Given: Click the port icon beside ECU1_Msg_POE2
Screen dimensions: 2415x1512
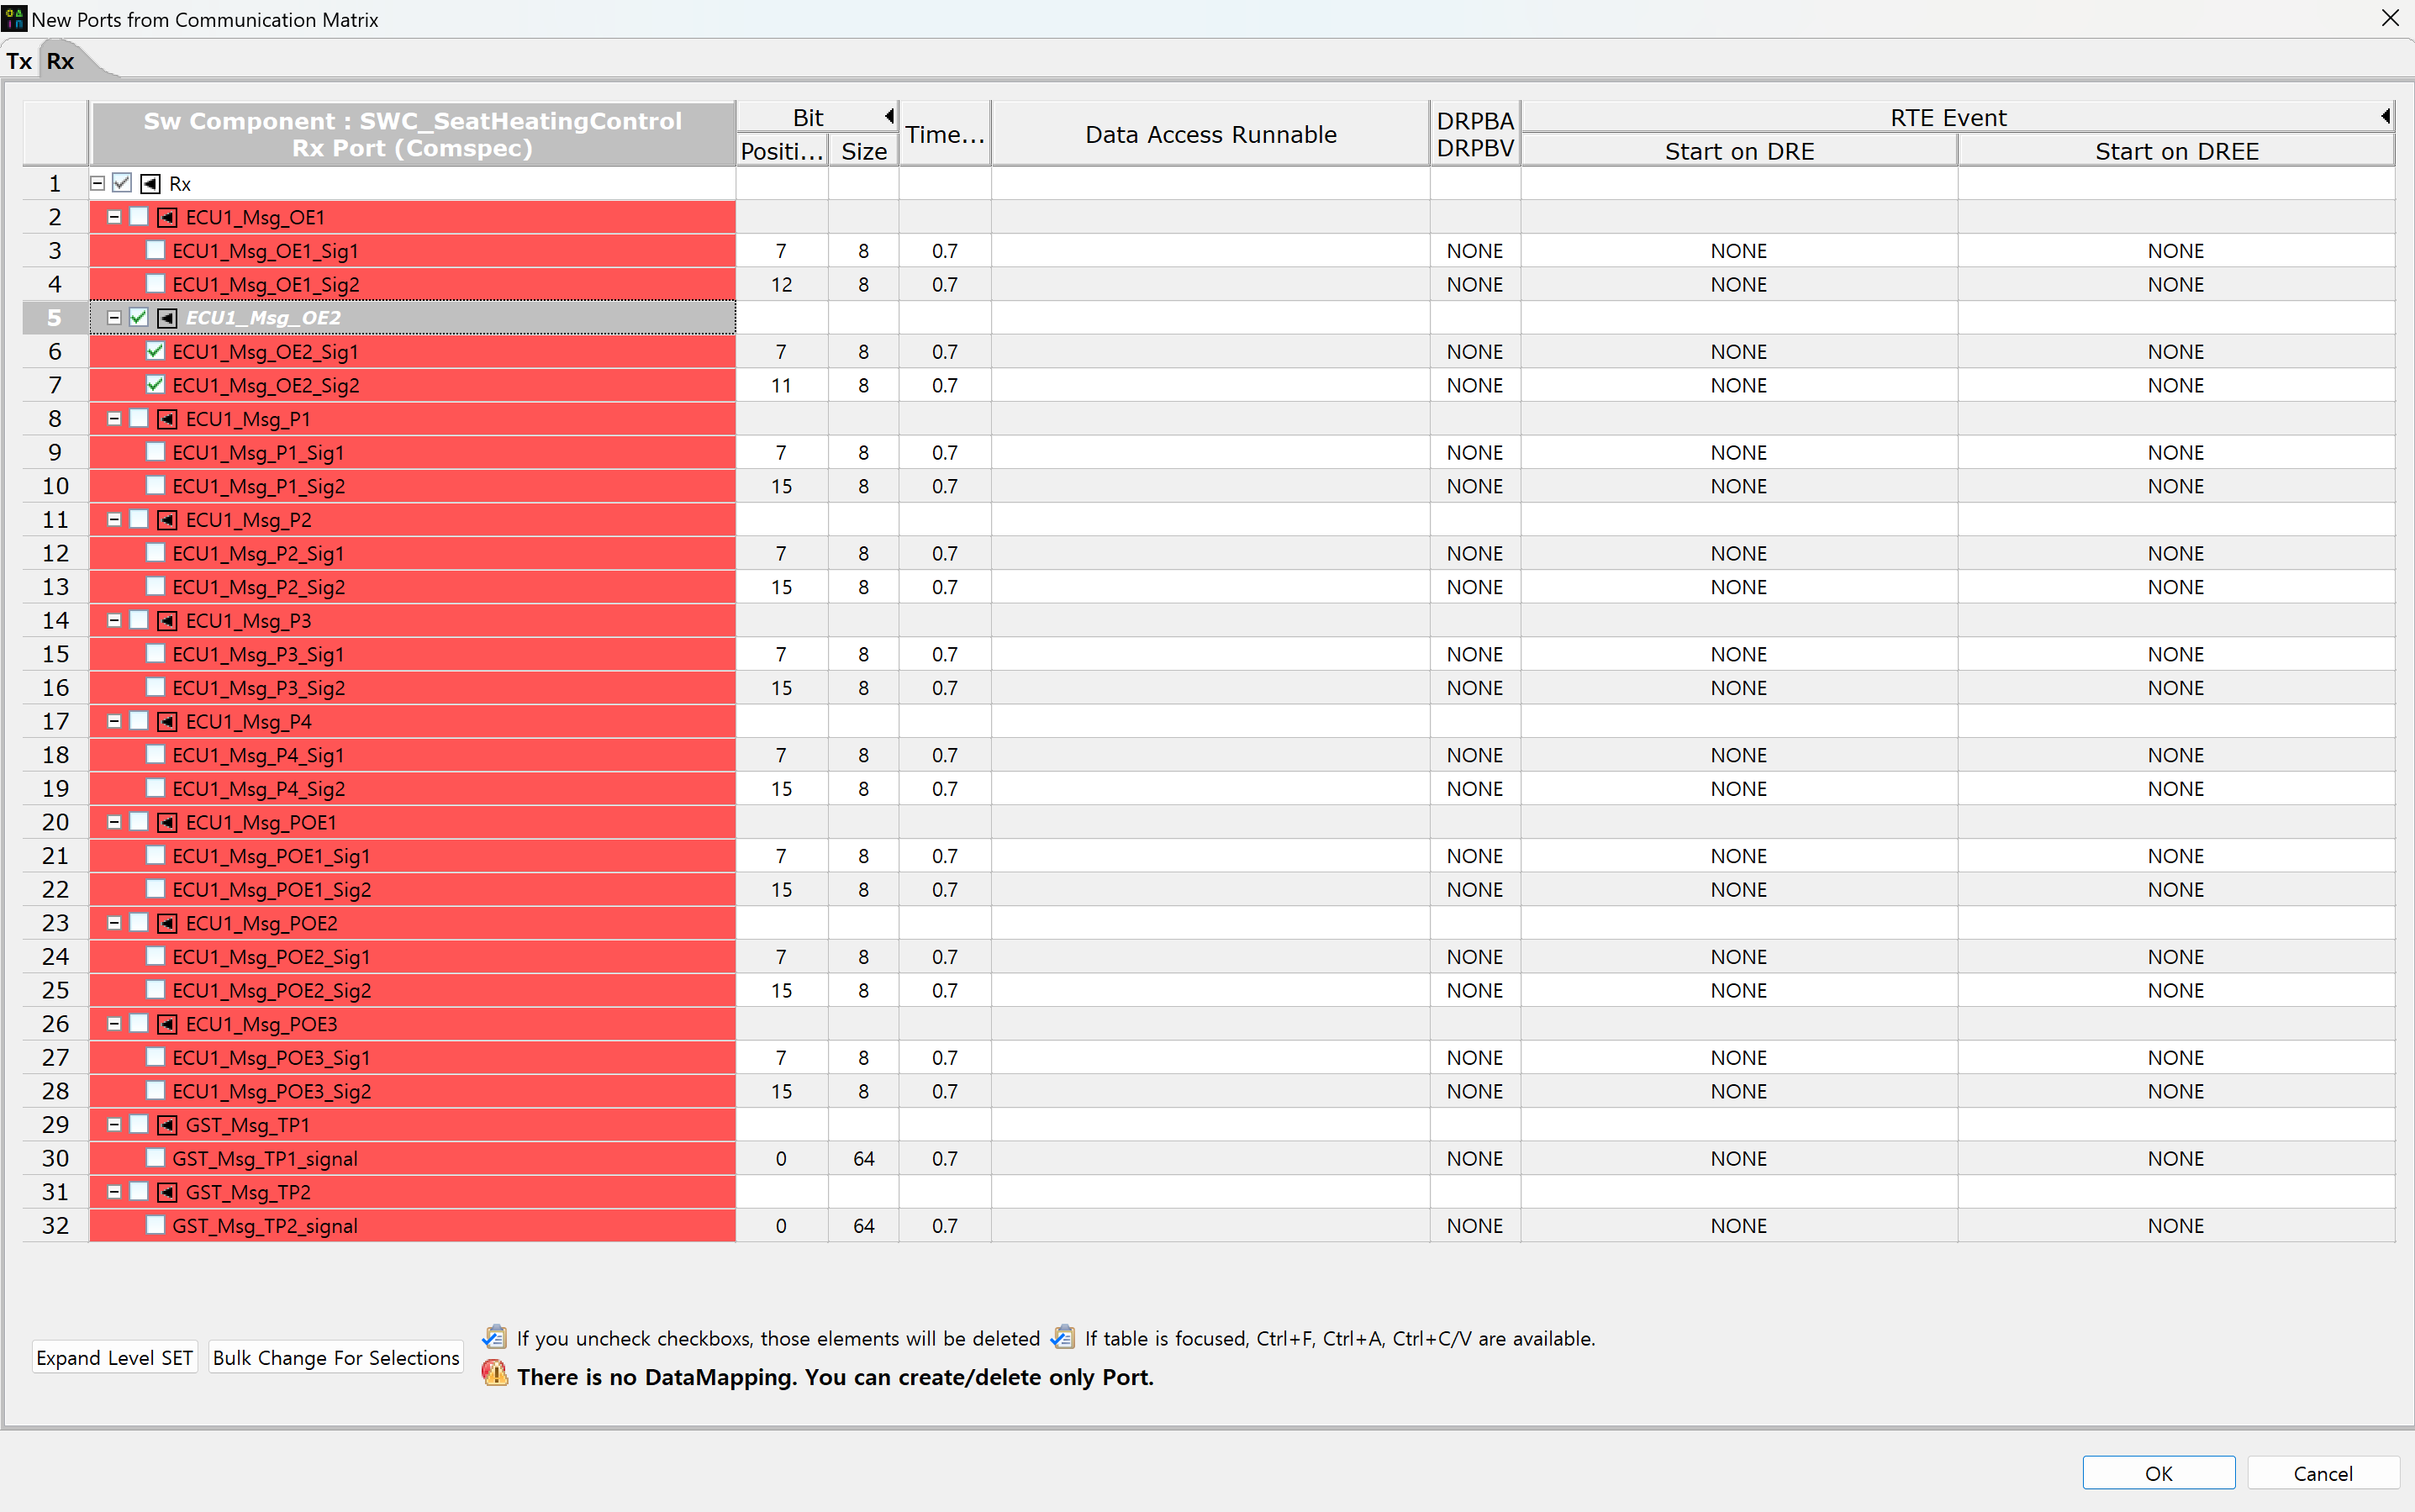Looking at the screenshot, I should (x=167, y=923).
